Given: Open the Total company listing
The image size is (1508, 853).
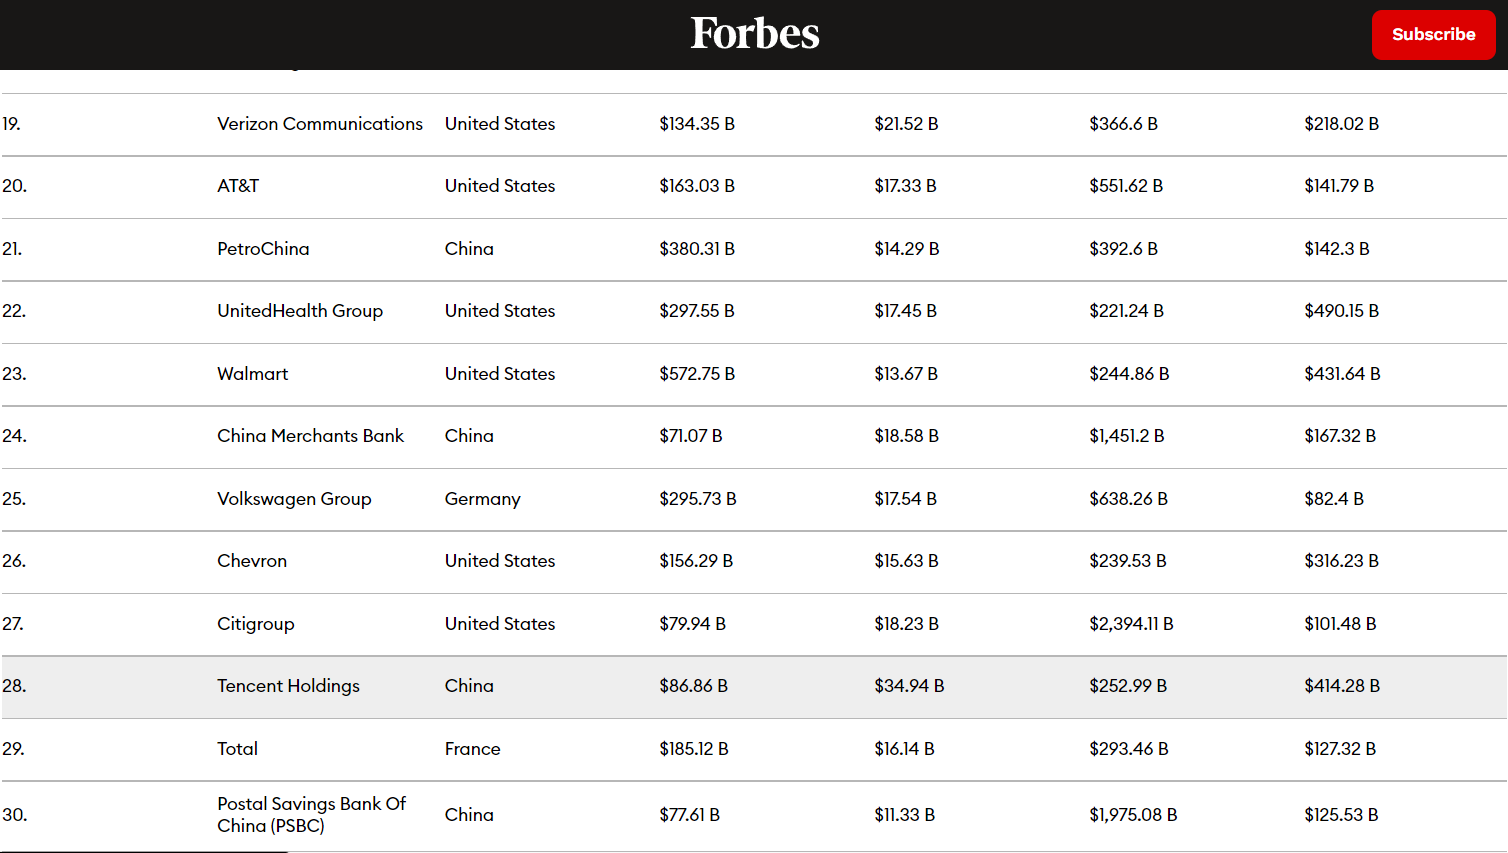Looking at the screenshot, I should pyautogui.click(x=237, y=749).
